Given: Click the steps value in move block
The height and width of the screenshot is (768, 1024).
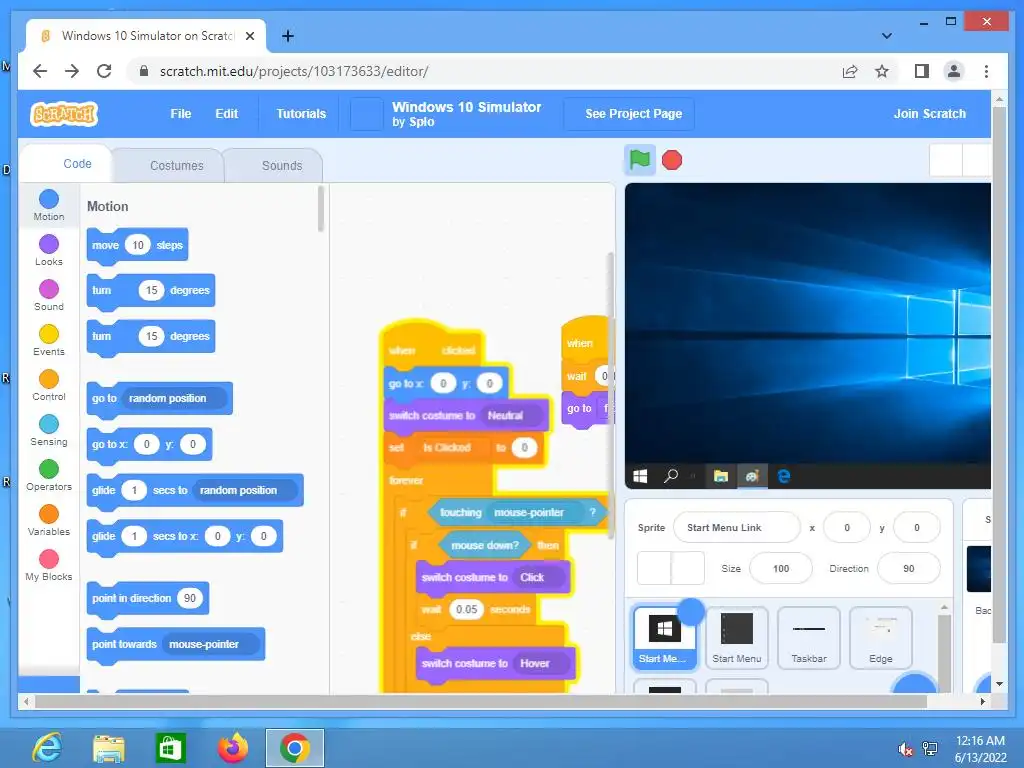Looking at the screenshot, I should (138, 246).
